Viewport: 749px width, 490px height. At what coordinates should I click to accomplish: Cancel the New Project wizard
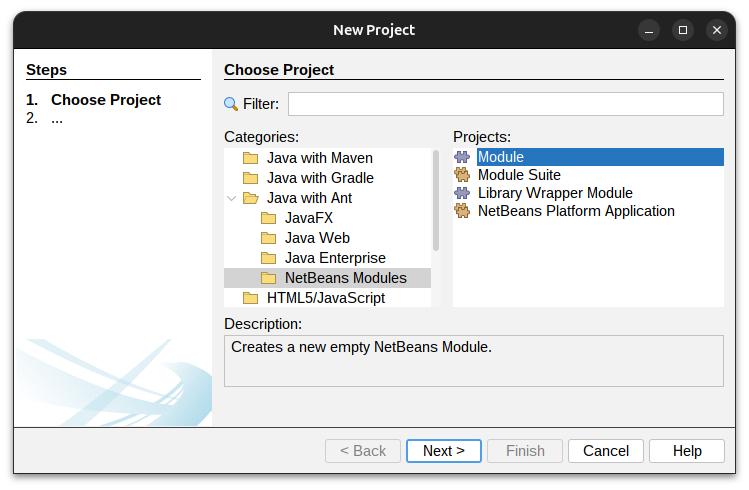coord(606,451)
